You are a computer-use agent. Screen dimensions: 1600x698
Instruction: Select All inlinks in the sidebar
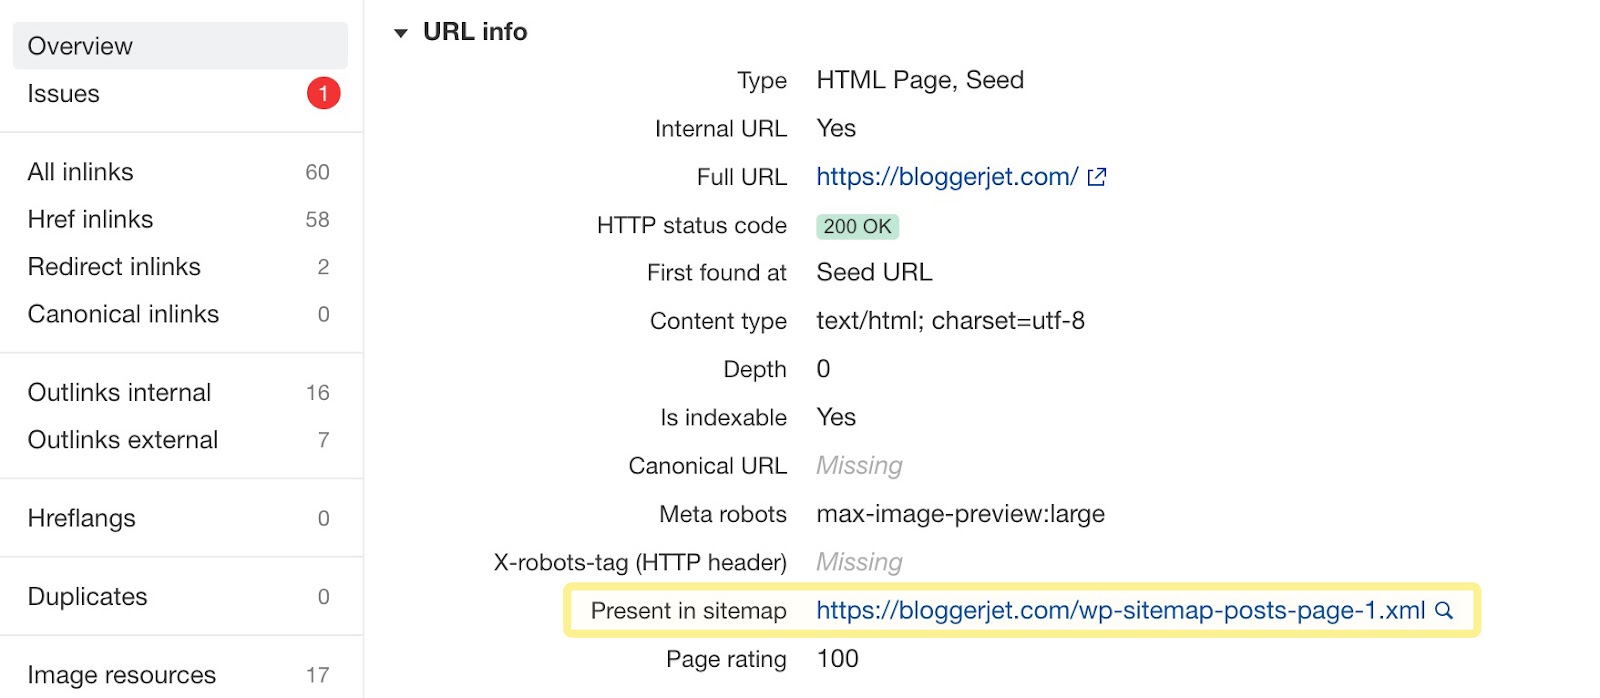(x=79, y=171)
